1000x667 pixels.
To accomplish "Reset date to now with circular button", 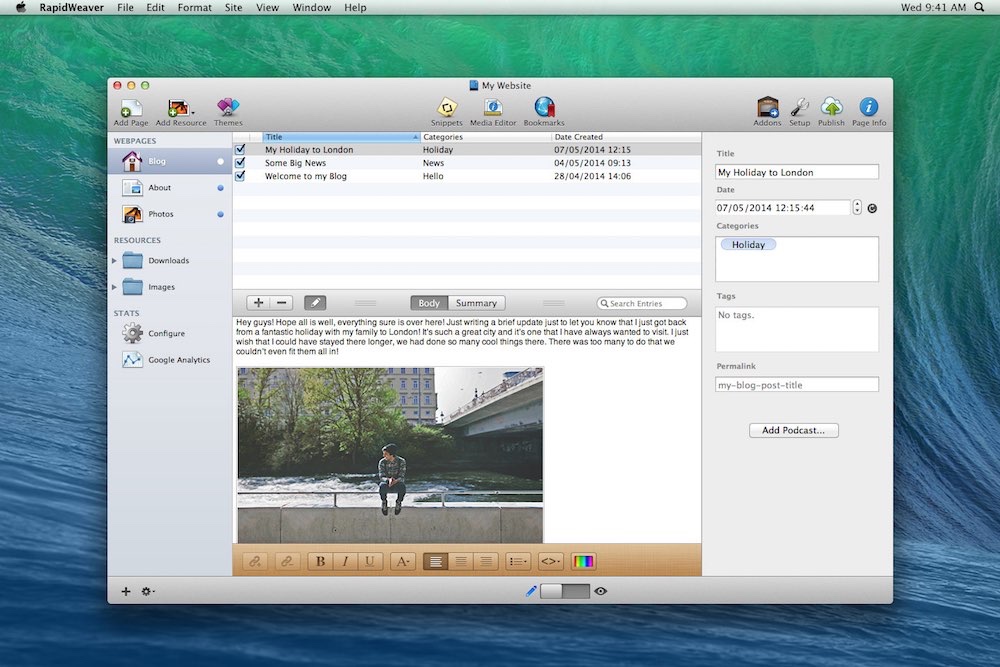I will (872, 208).
